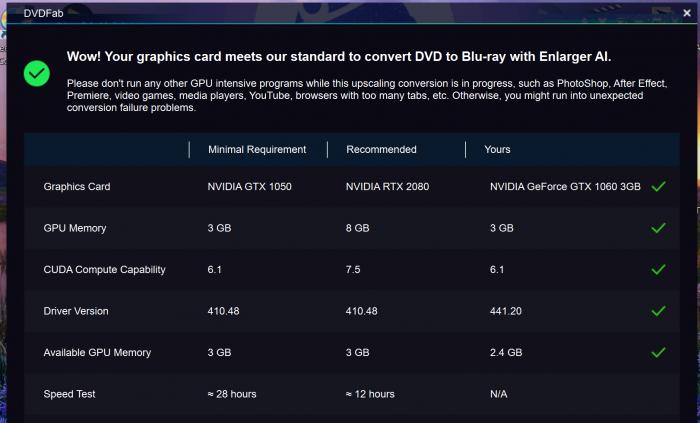Click the GPU intensive programs warning paragraph

(x=367, y=95)
